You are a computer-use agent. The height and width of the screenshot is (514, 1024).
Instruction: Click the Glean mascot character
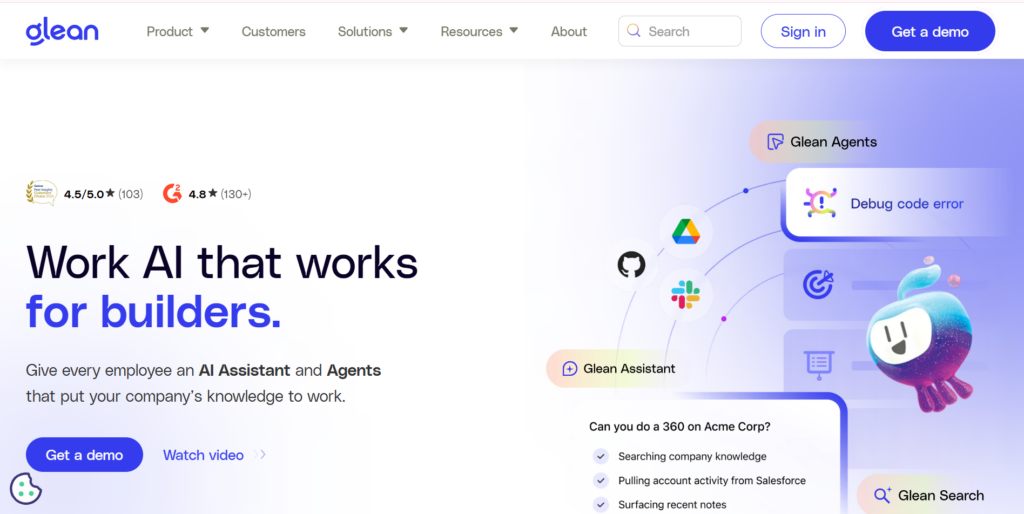921,334
